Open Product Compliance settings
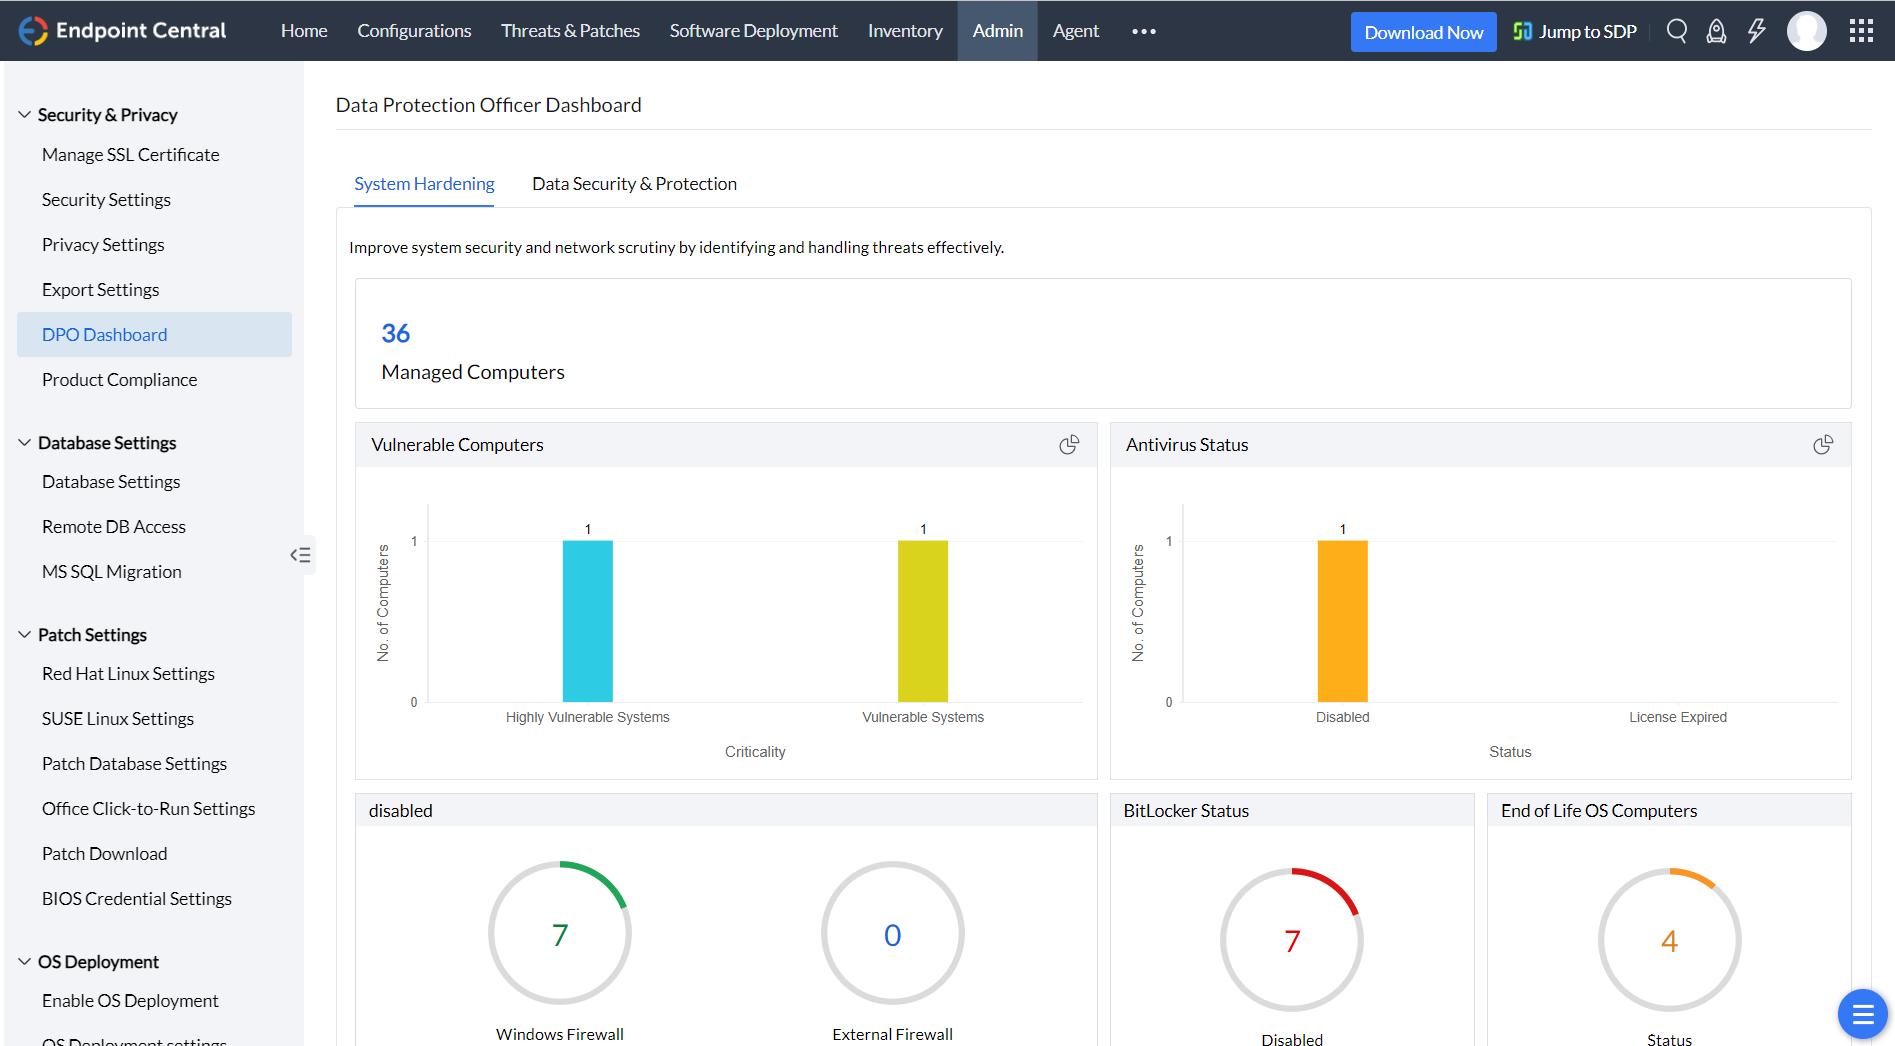Screen dimensions: 1895x1046 coord(119,379)
